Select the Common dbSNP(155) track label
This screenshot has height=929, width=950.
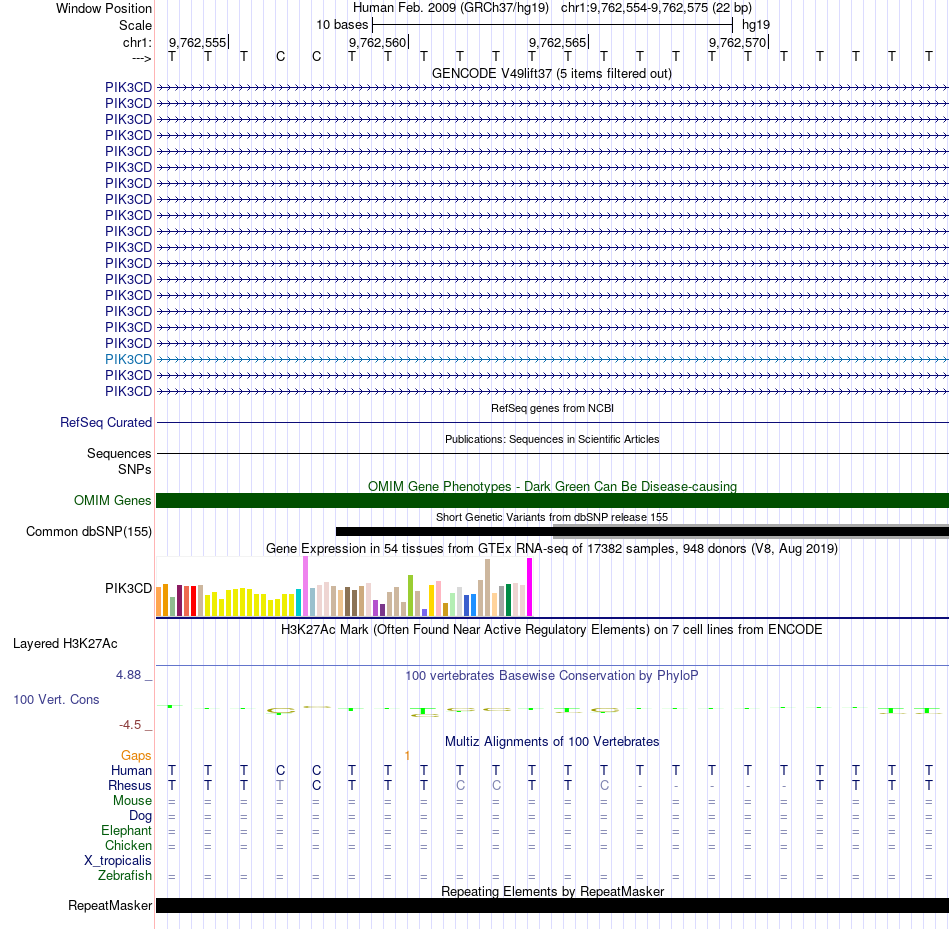coord(88,531)
